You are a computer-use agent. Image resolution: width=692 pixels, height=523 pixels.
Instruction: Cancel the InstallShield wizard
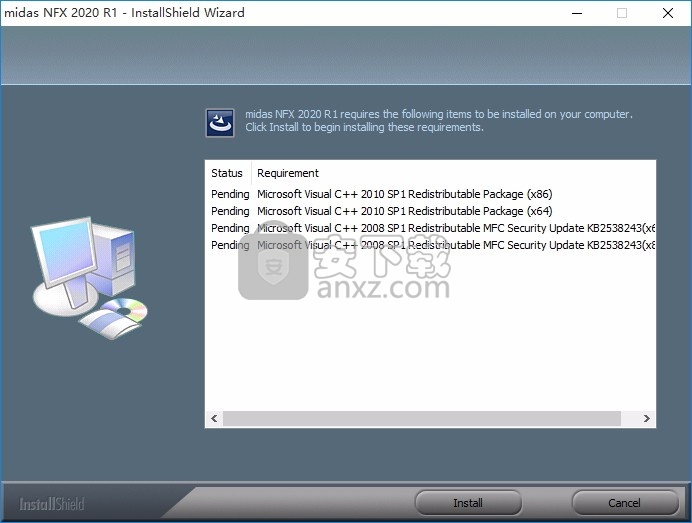tap(624, 503)
